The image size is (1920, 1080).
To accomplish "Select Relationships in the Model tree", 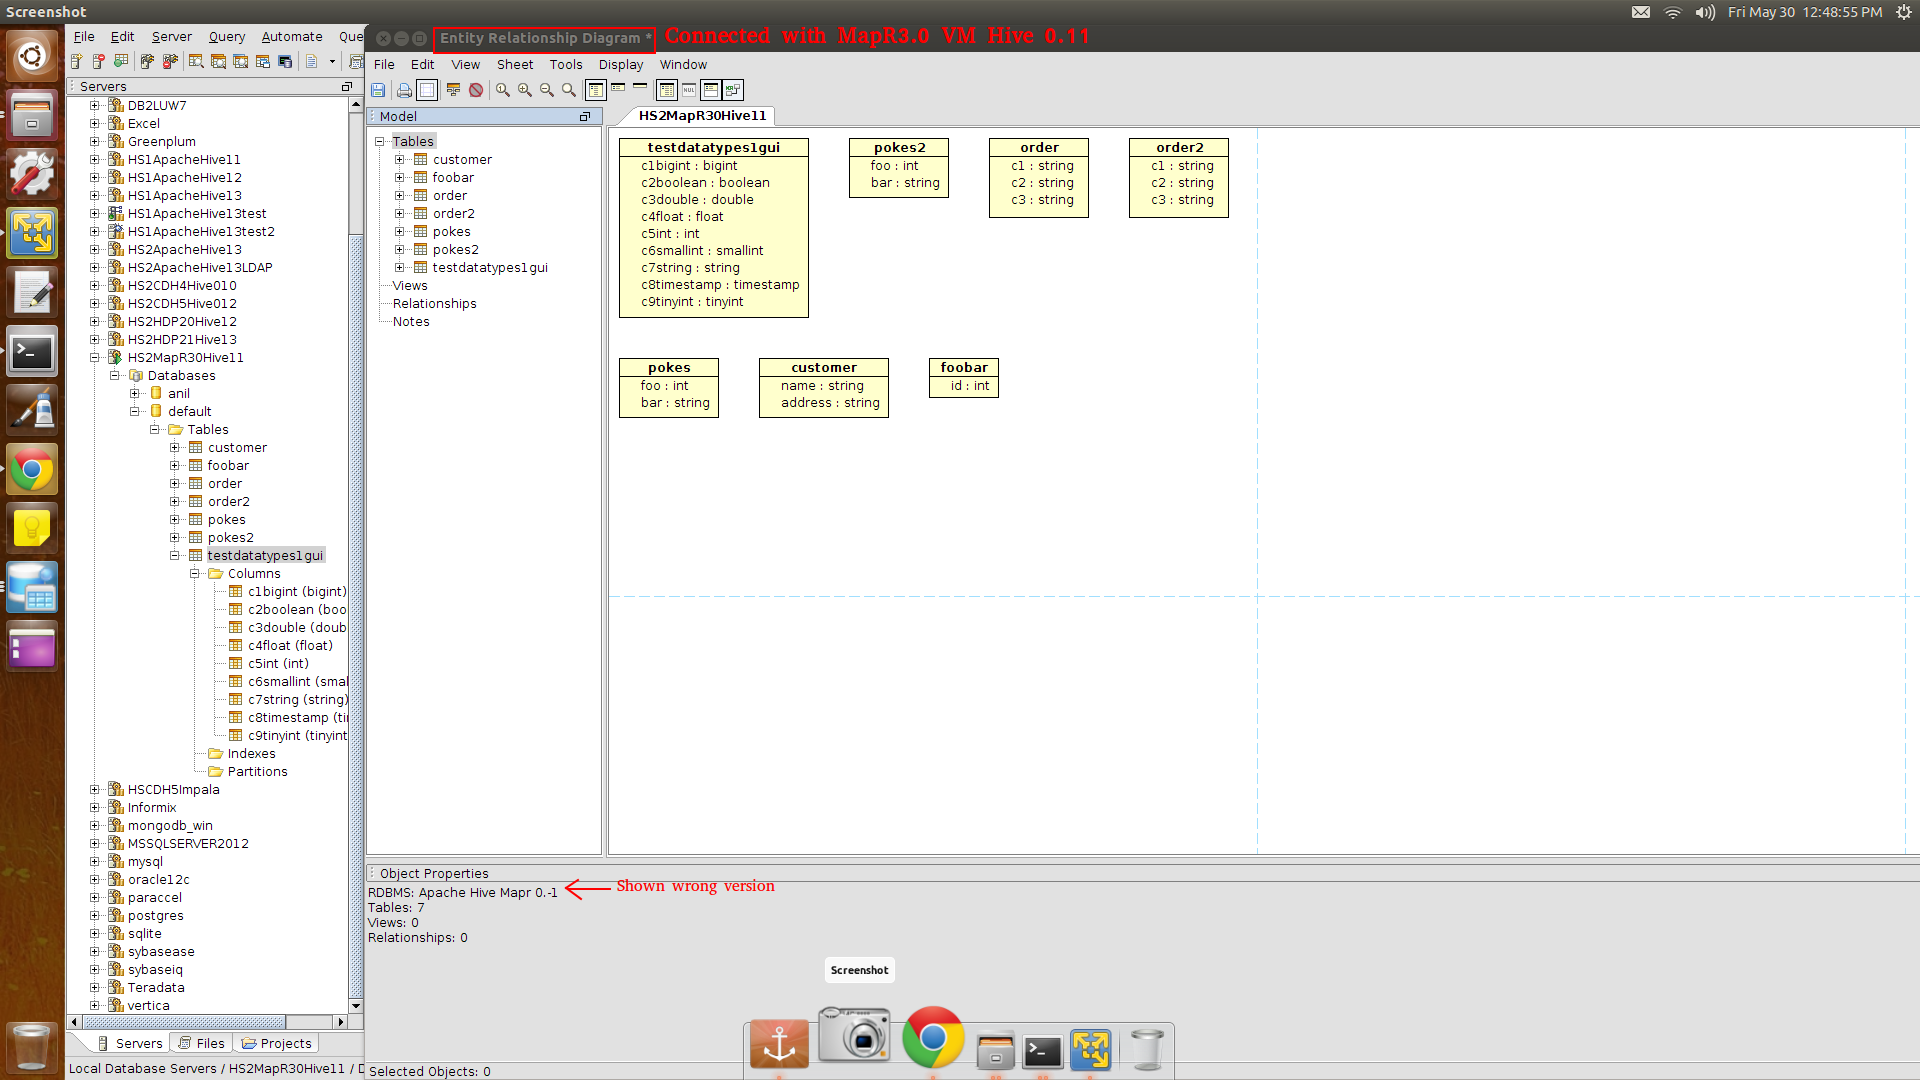I will 434,303.
